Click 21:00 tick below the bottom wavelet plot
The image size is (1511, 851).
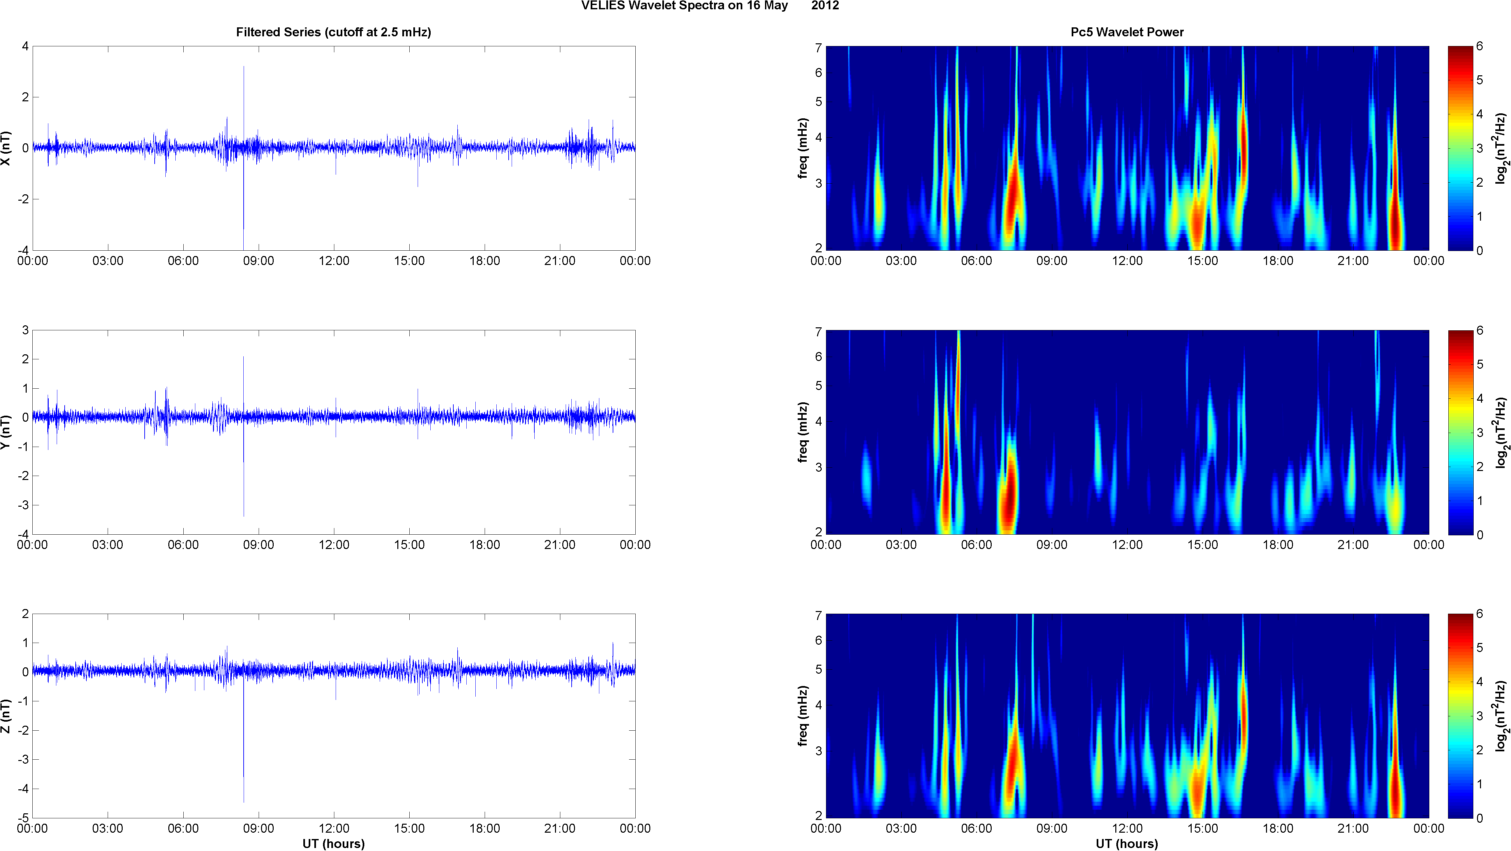(x=1353, y=829)
